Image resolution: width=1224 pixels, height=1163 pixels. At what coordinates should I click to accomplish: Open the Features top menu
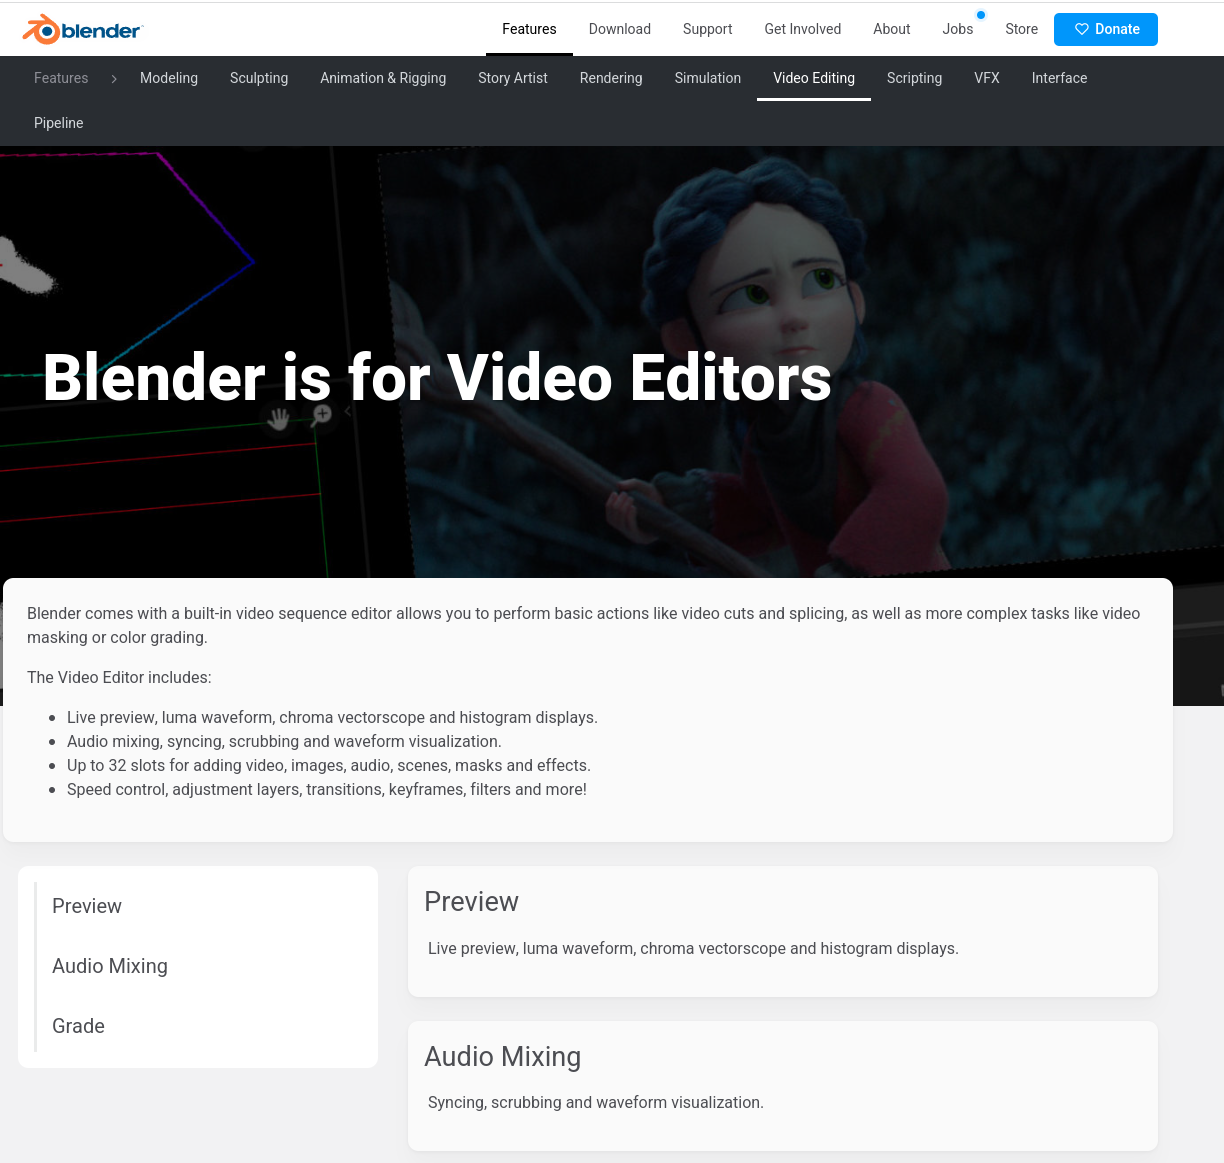coord(529,29)
